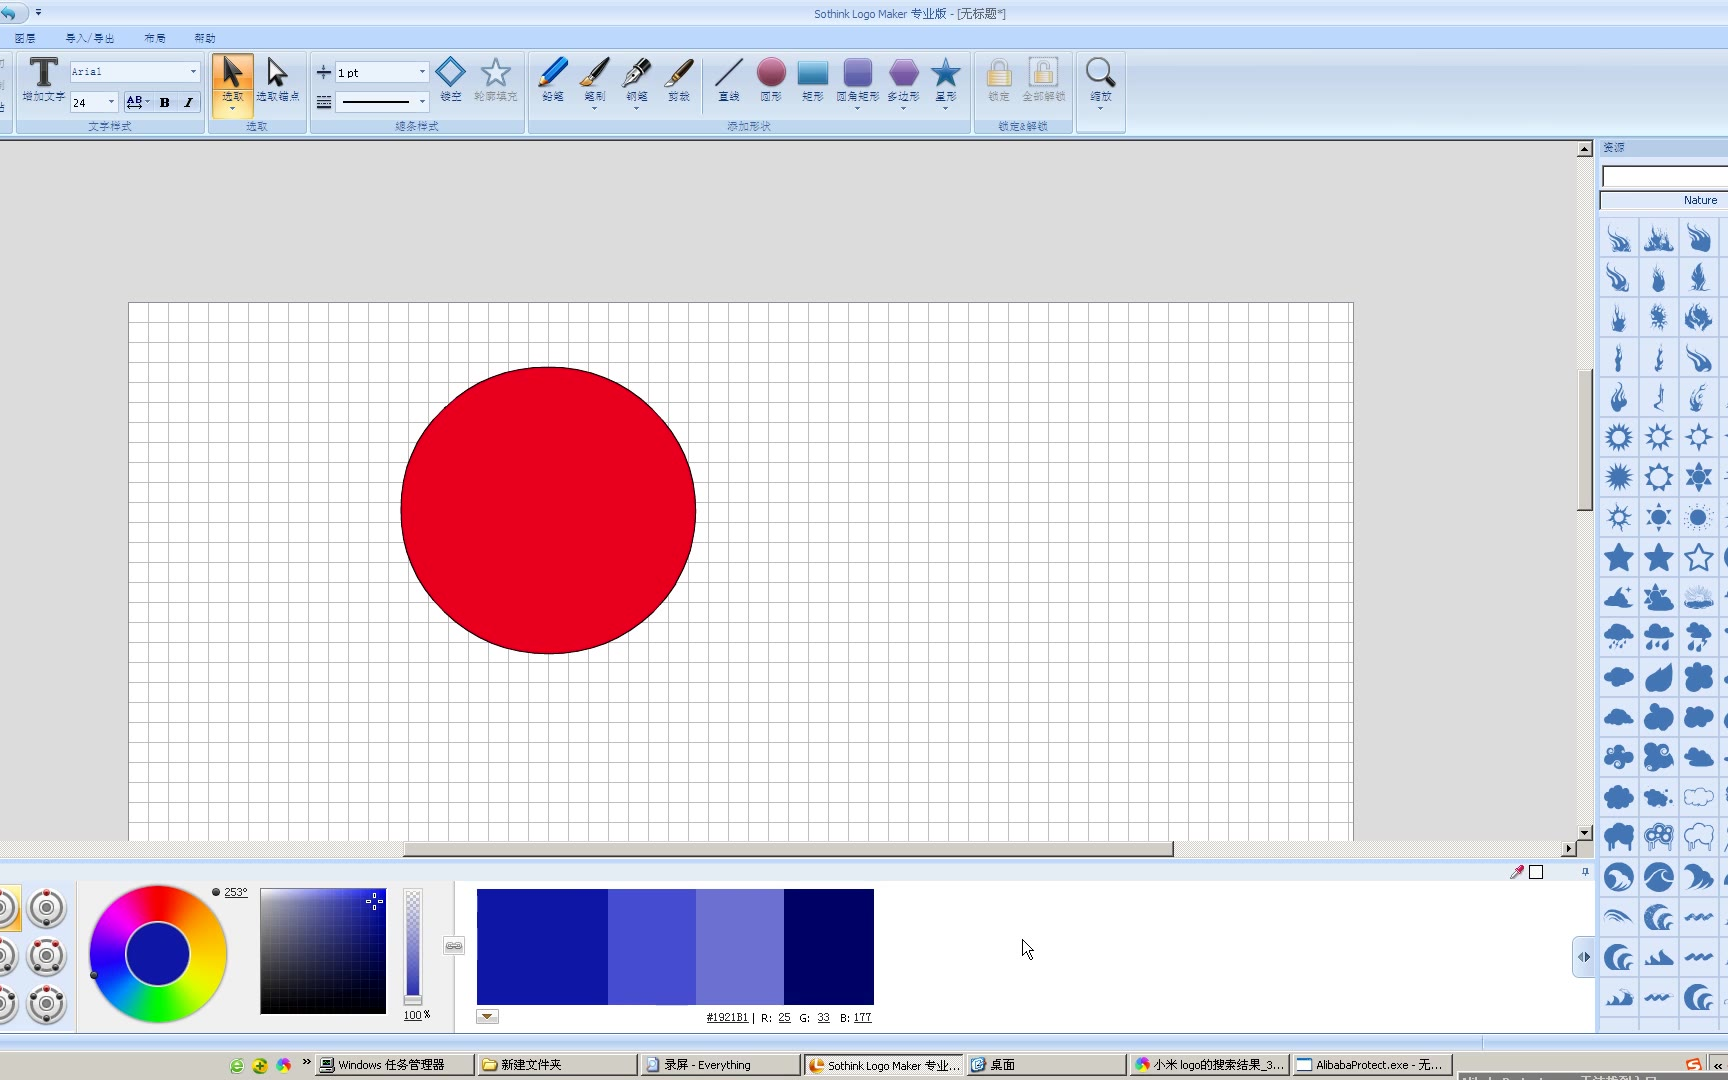Expand the 1 pt line width dropdown
Viewport: 1728px width, 1080px height.
point(422,72)
